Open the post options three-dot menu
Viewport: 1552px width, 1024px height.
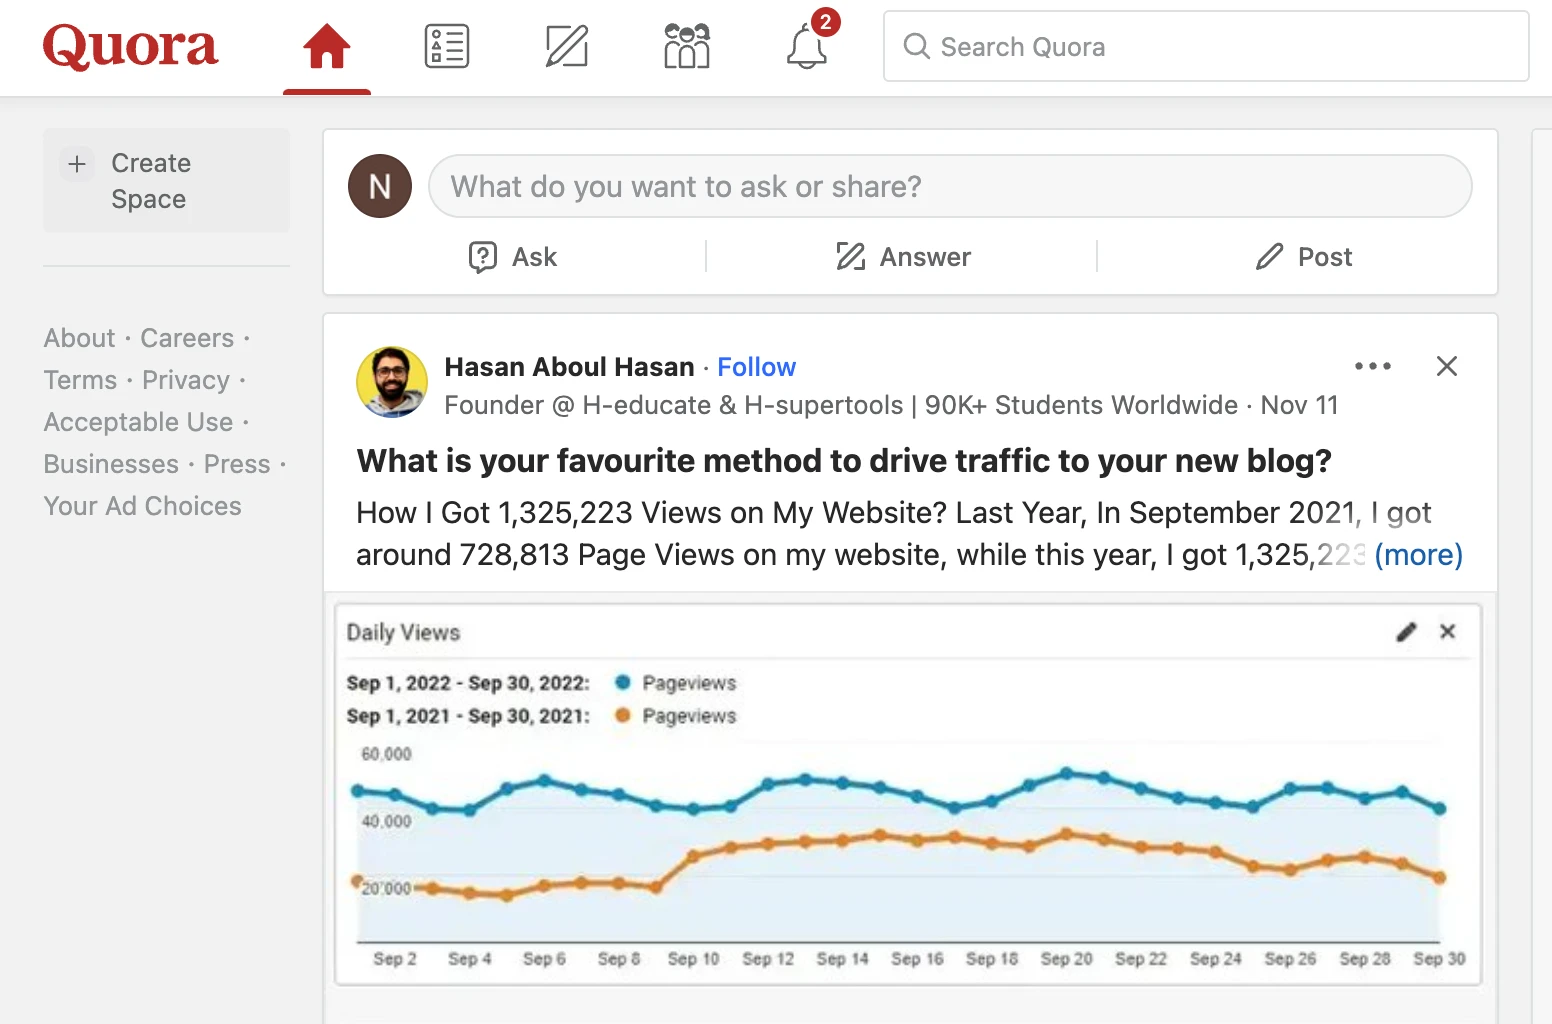click(1373, 366)
